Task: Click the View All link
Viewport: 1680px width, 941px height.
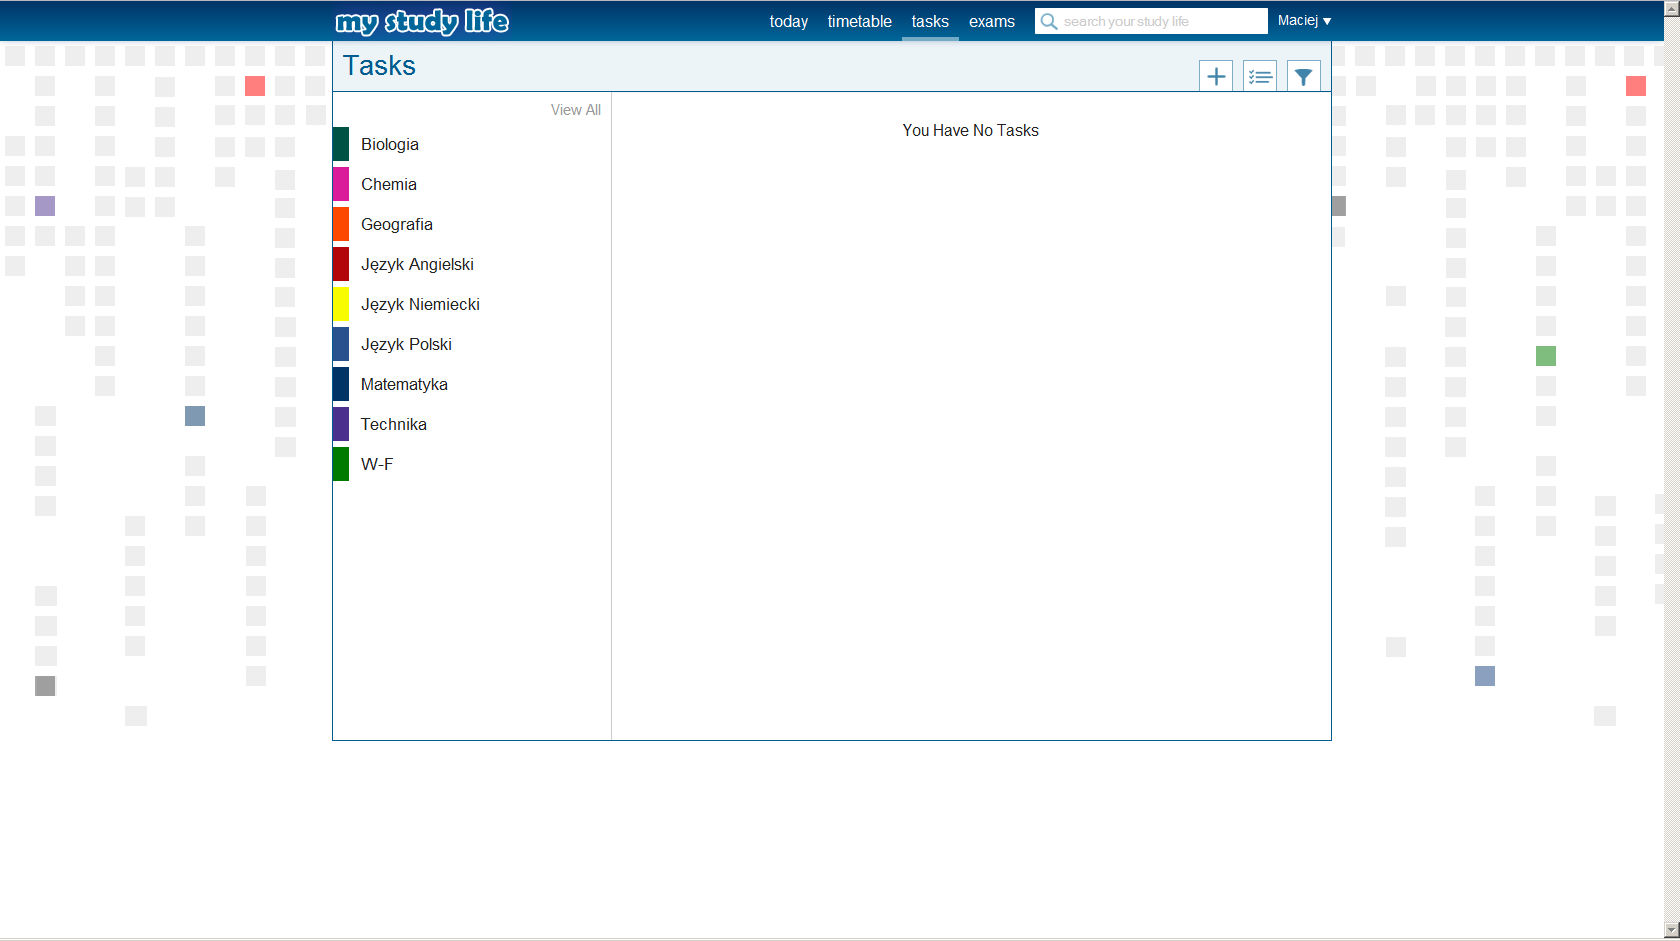Action: [x=575, y=110]
